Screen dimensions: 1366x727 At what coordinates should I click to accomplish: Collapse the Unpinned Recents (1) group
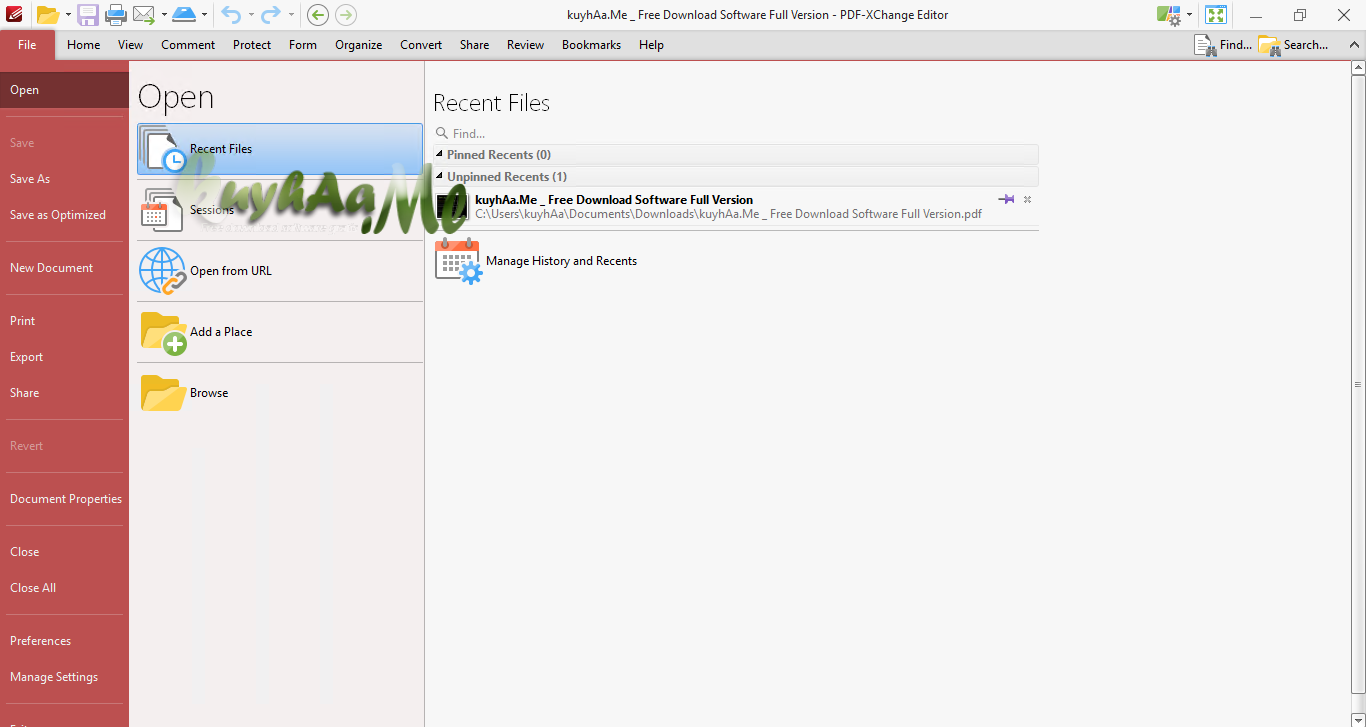[440, 177]
